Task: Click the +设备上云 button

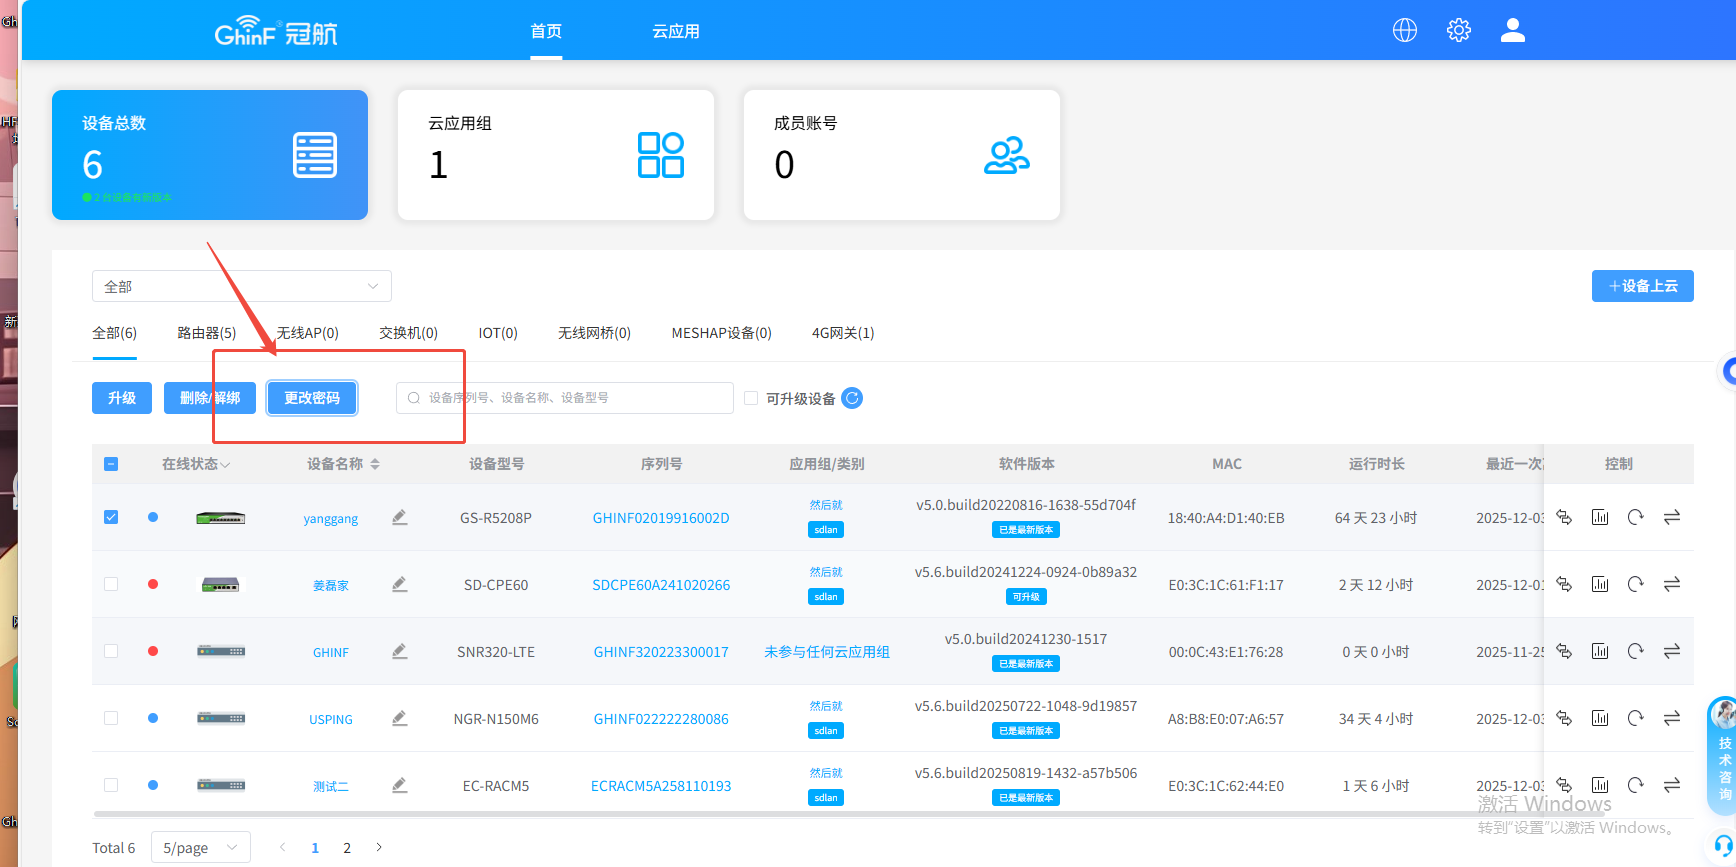Action: (1642, 286)
